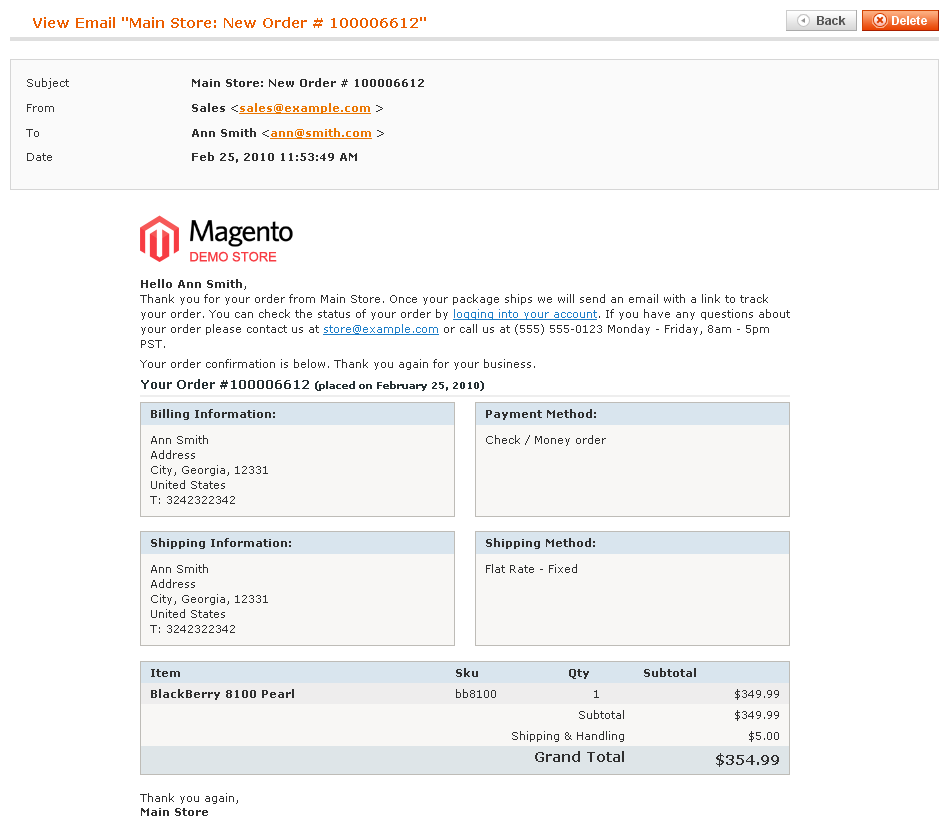
Task: Select the BlackBerry 8100 Pearl item row
Action: (x=465, y=694)
